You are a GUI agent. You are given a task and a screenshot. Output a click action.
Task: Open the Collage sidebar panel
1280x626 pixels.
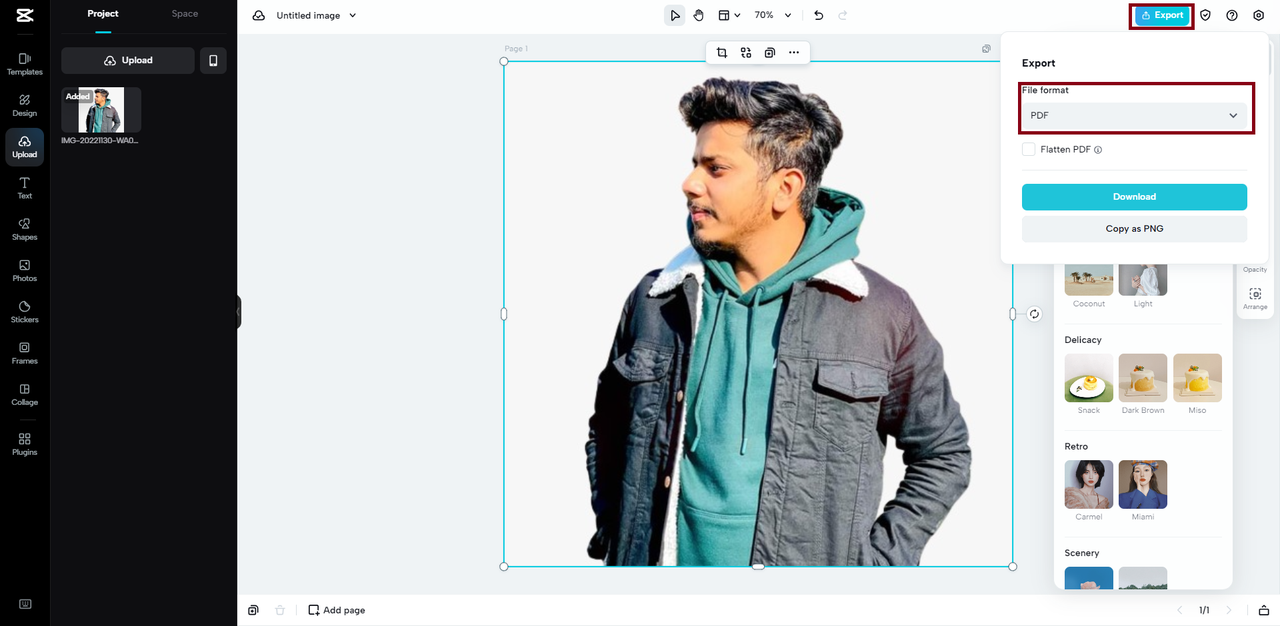[x=25, y=394]
